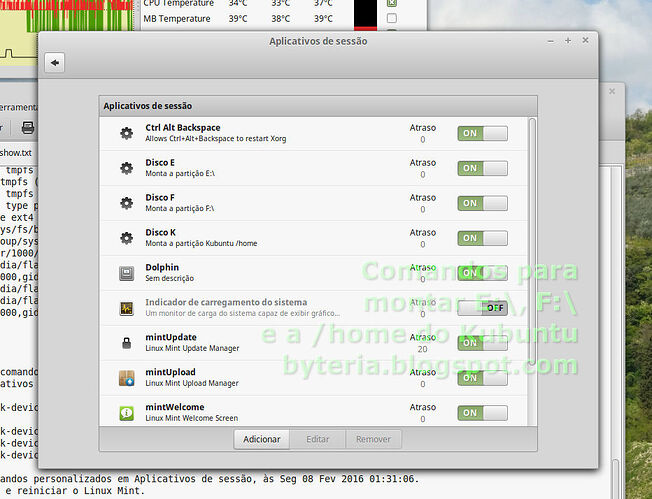Screen dimensions: 652x499
Task: Click the Remover button
Action: coord(373,439)
